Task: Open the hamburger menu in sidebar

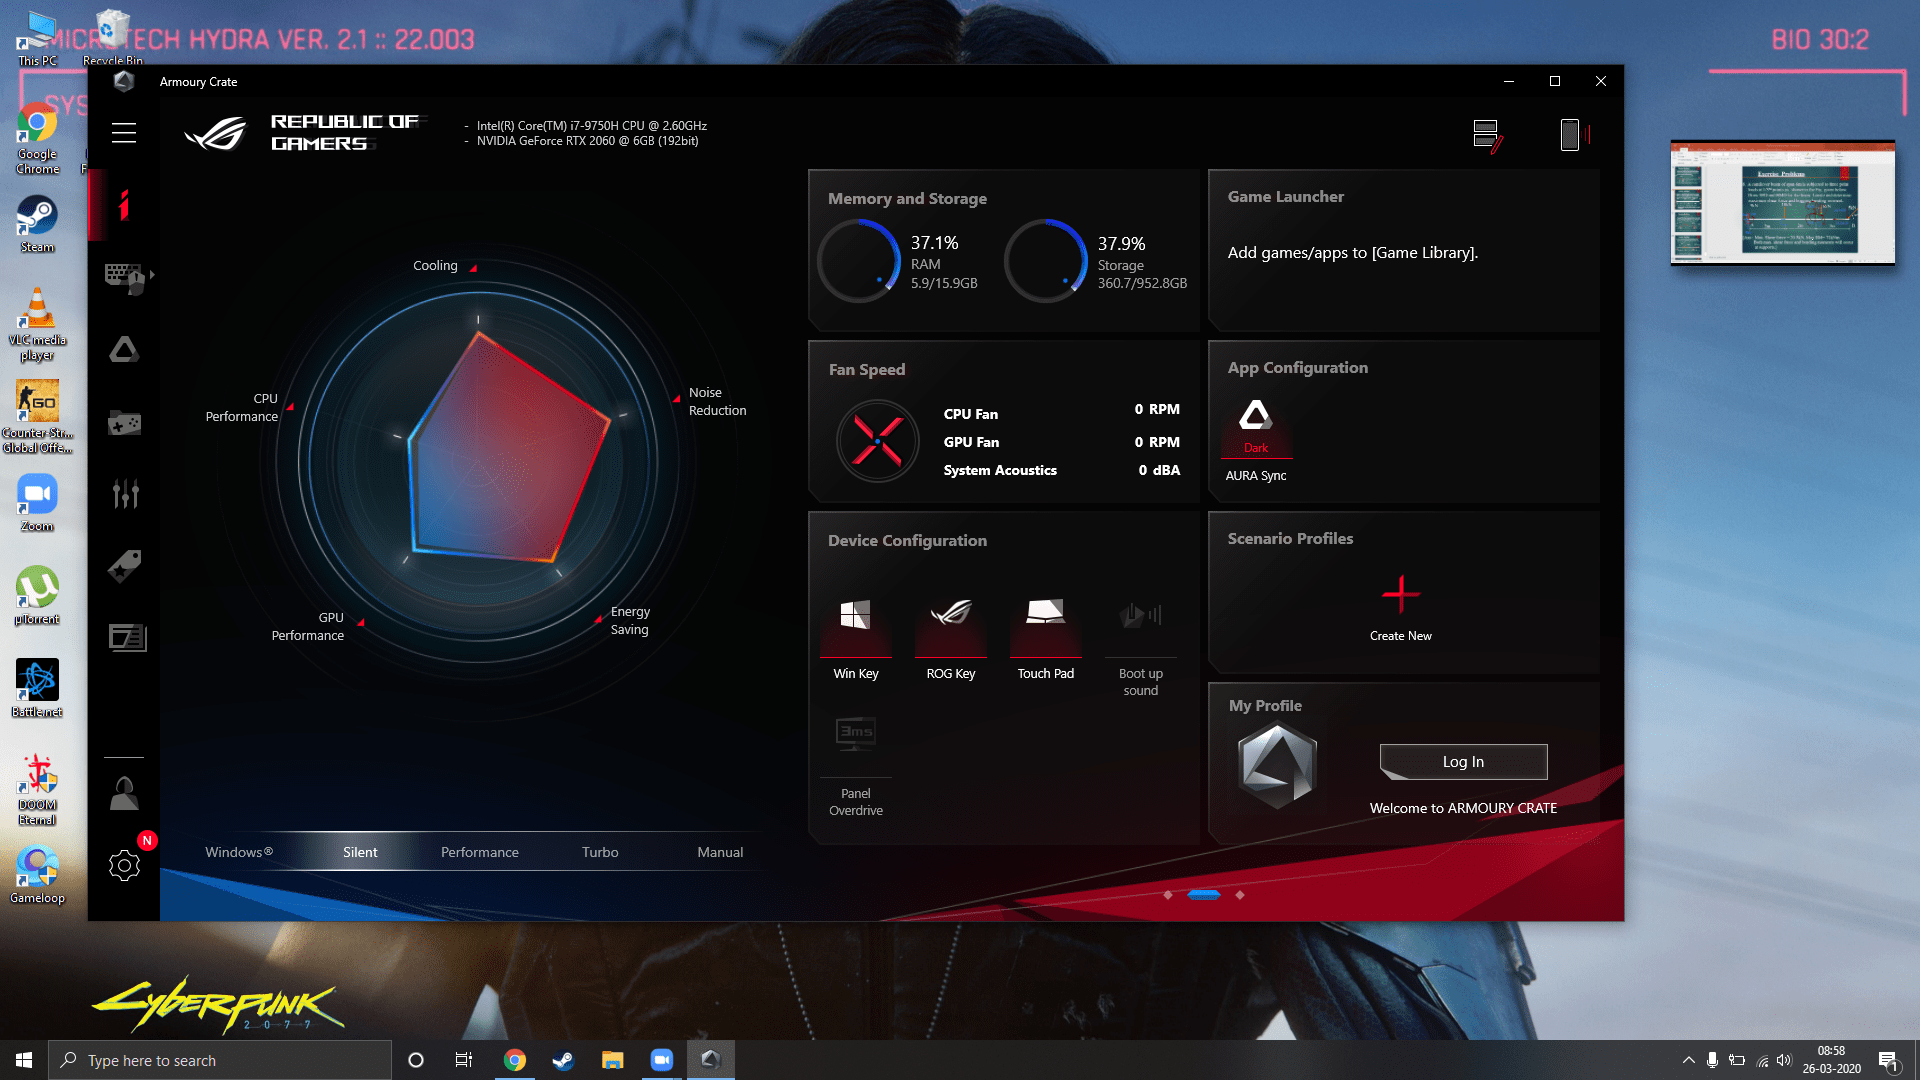Action: (124, 132)
